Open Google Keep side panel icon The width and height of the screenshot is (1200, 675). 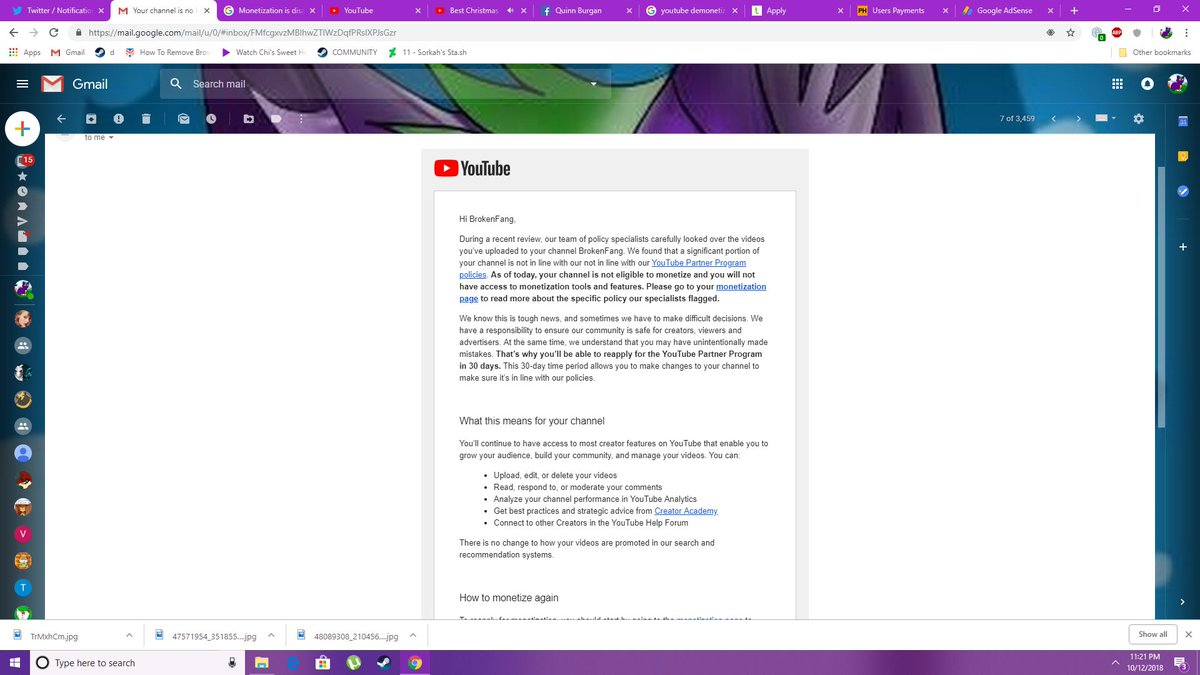(x=1182, y=156)
